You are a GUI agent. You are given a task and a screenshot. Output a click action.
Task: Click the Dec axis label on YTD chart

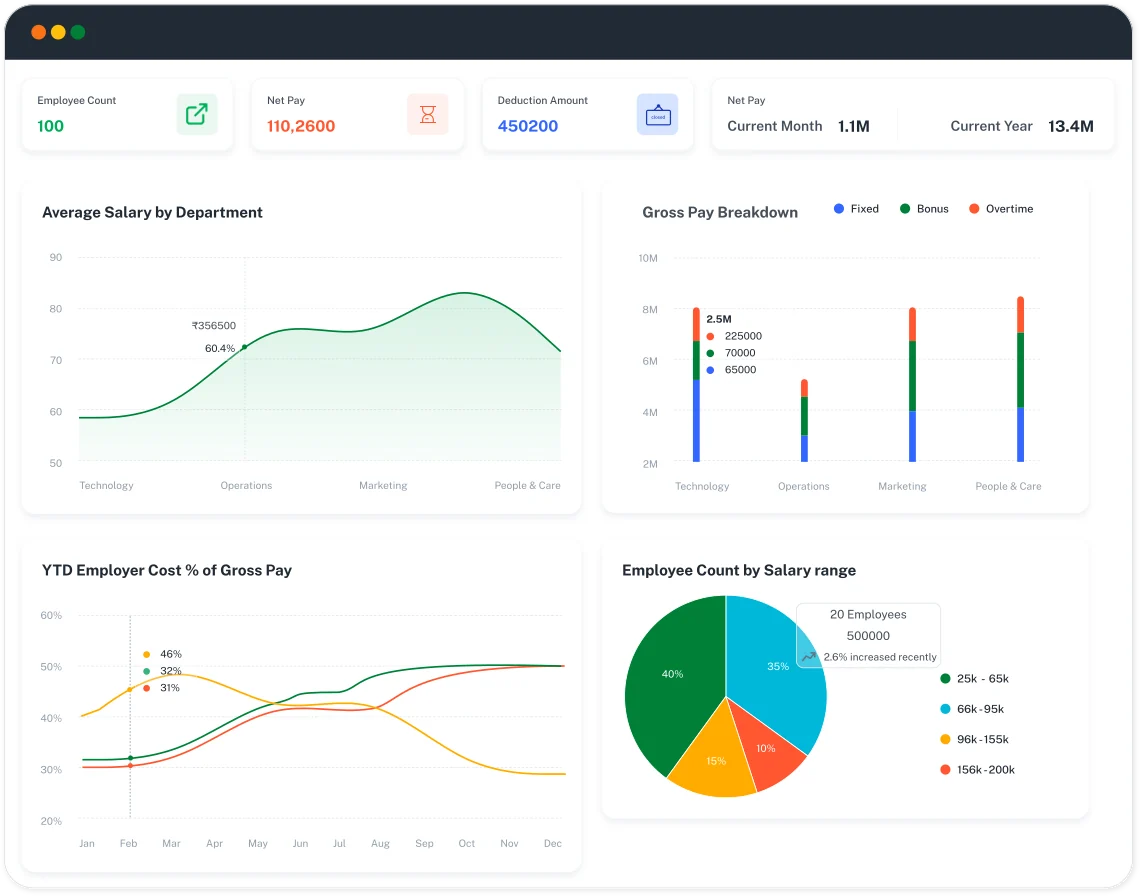(553, 844)
